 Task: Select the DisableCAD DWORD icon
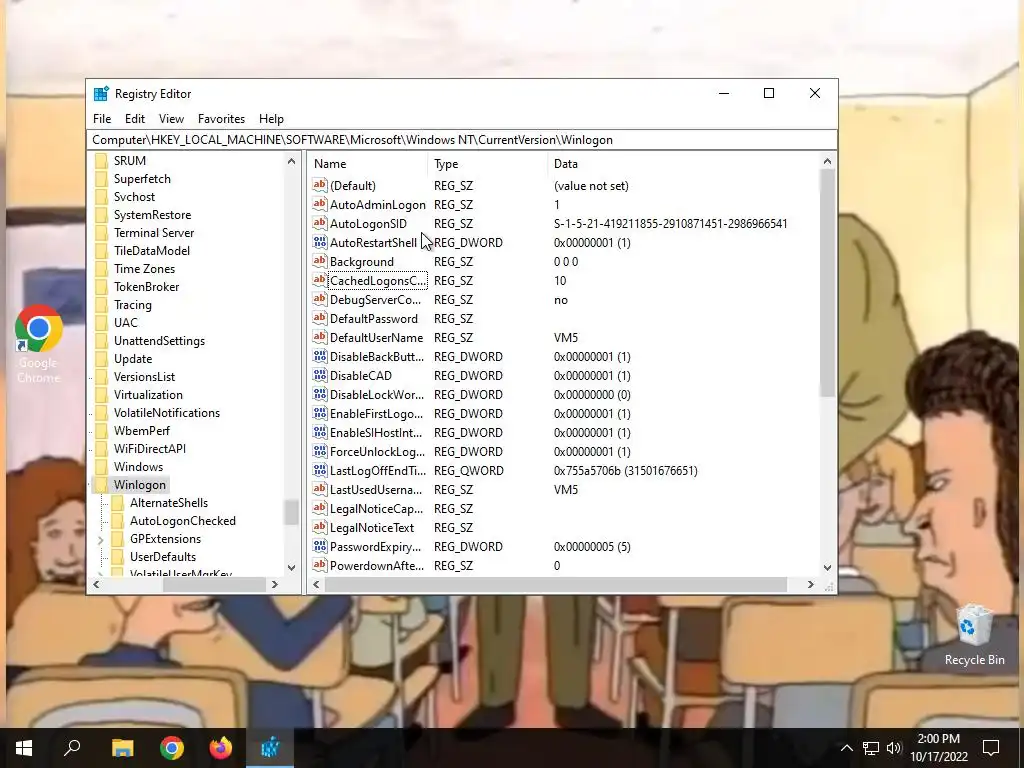(x=319, y=376)
